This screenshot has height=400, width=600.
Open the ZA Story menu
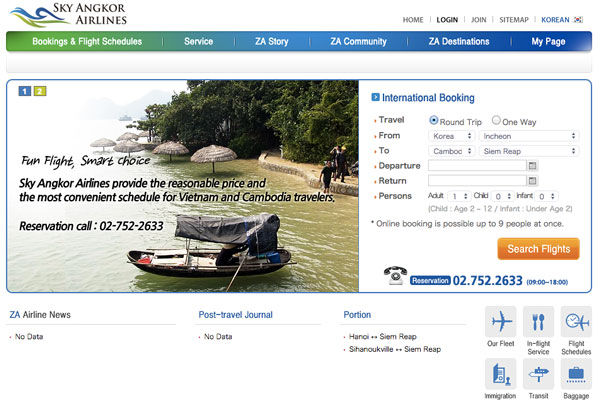coord(272,41)
